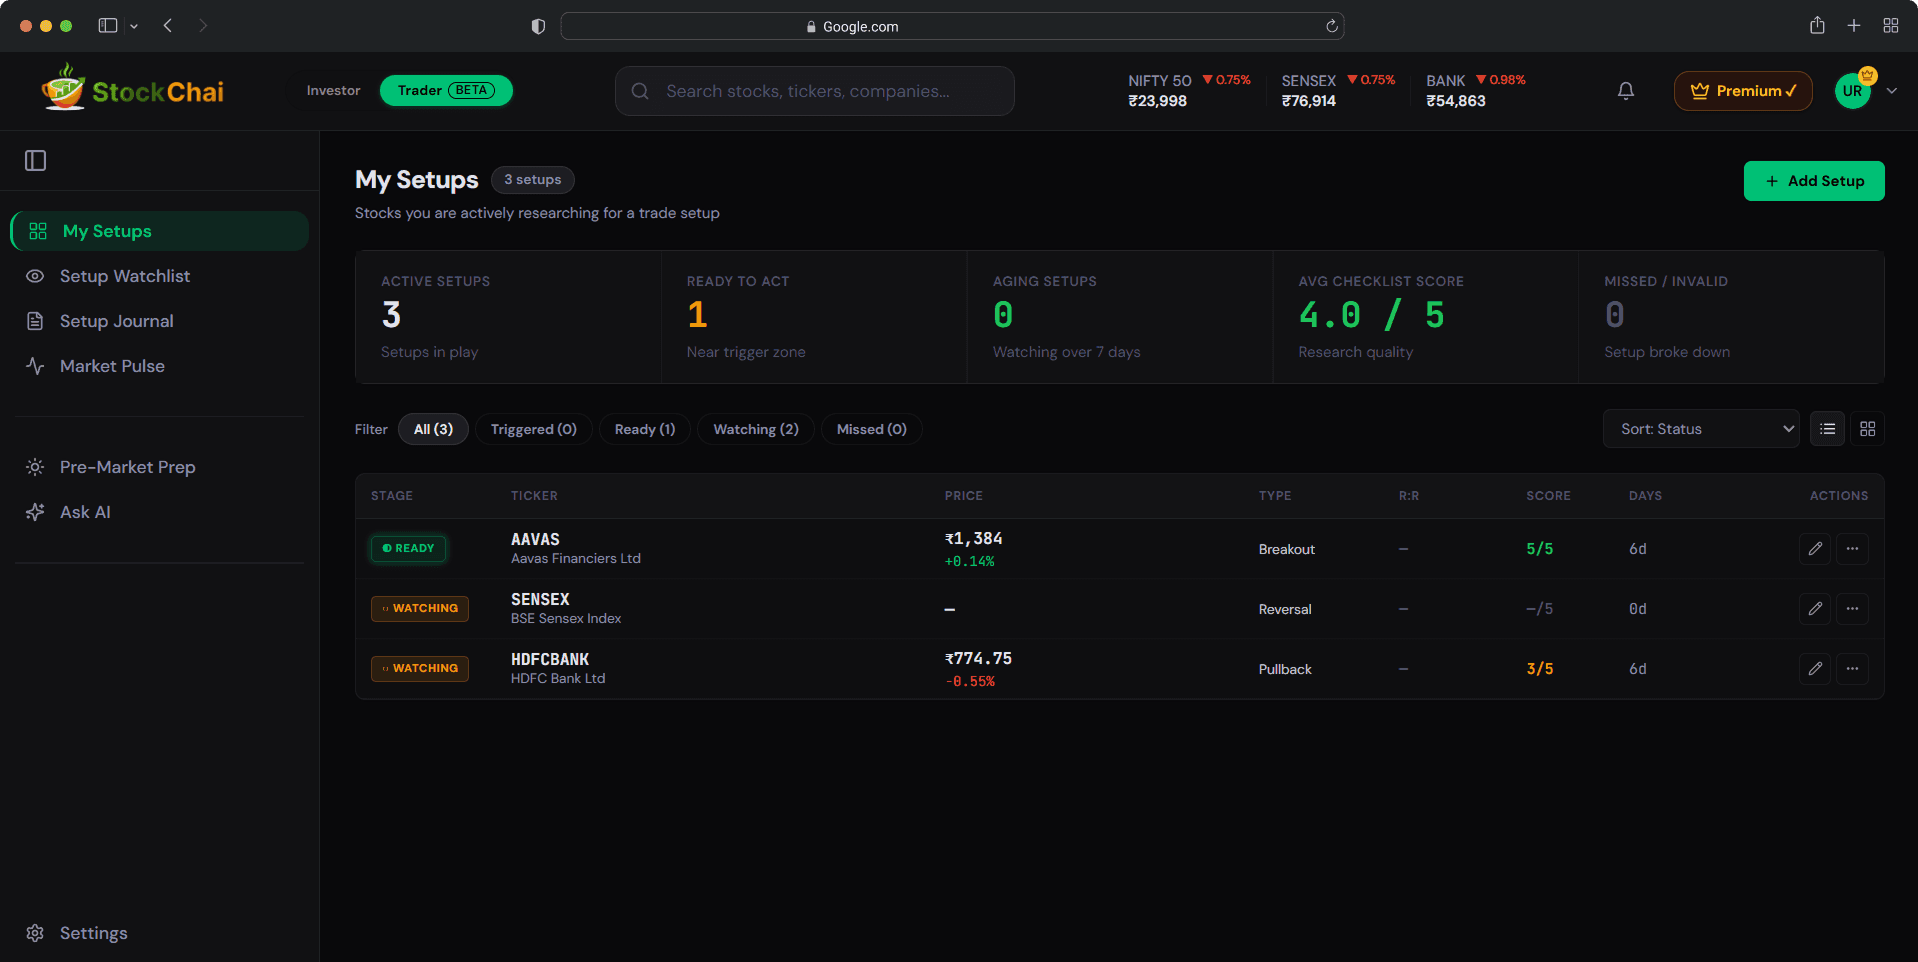Screen dimensions: 1918x962
Task: Show browser tab overview icon
Action: pos(1891,26)
